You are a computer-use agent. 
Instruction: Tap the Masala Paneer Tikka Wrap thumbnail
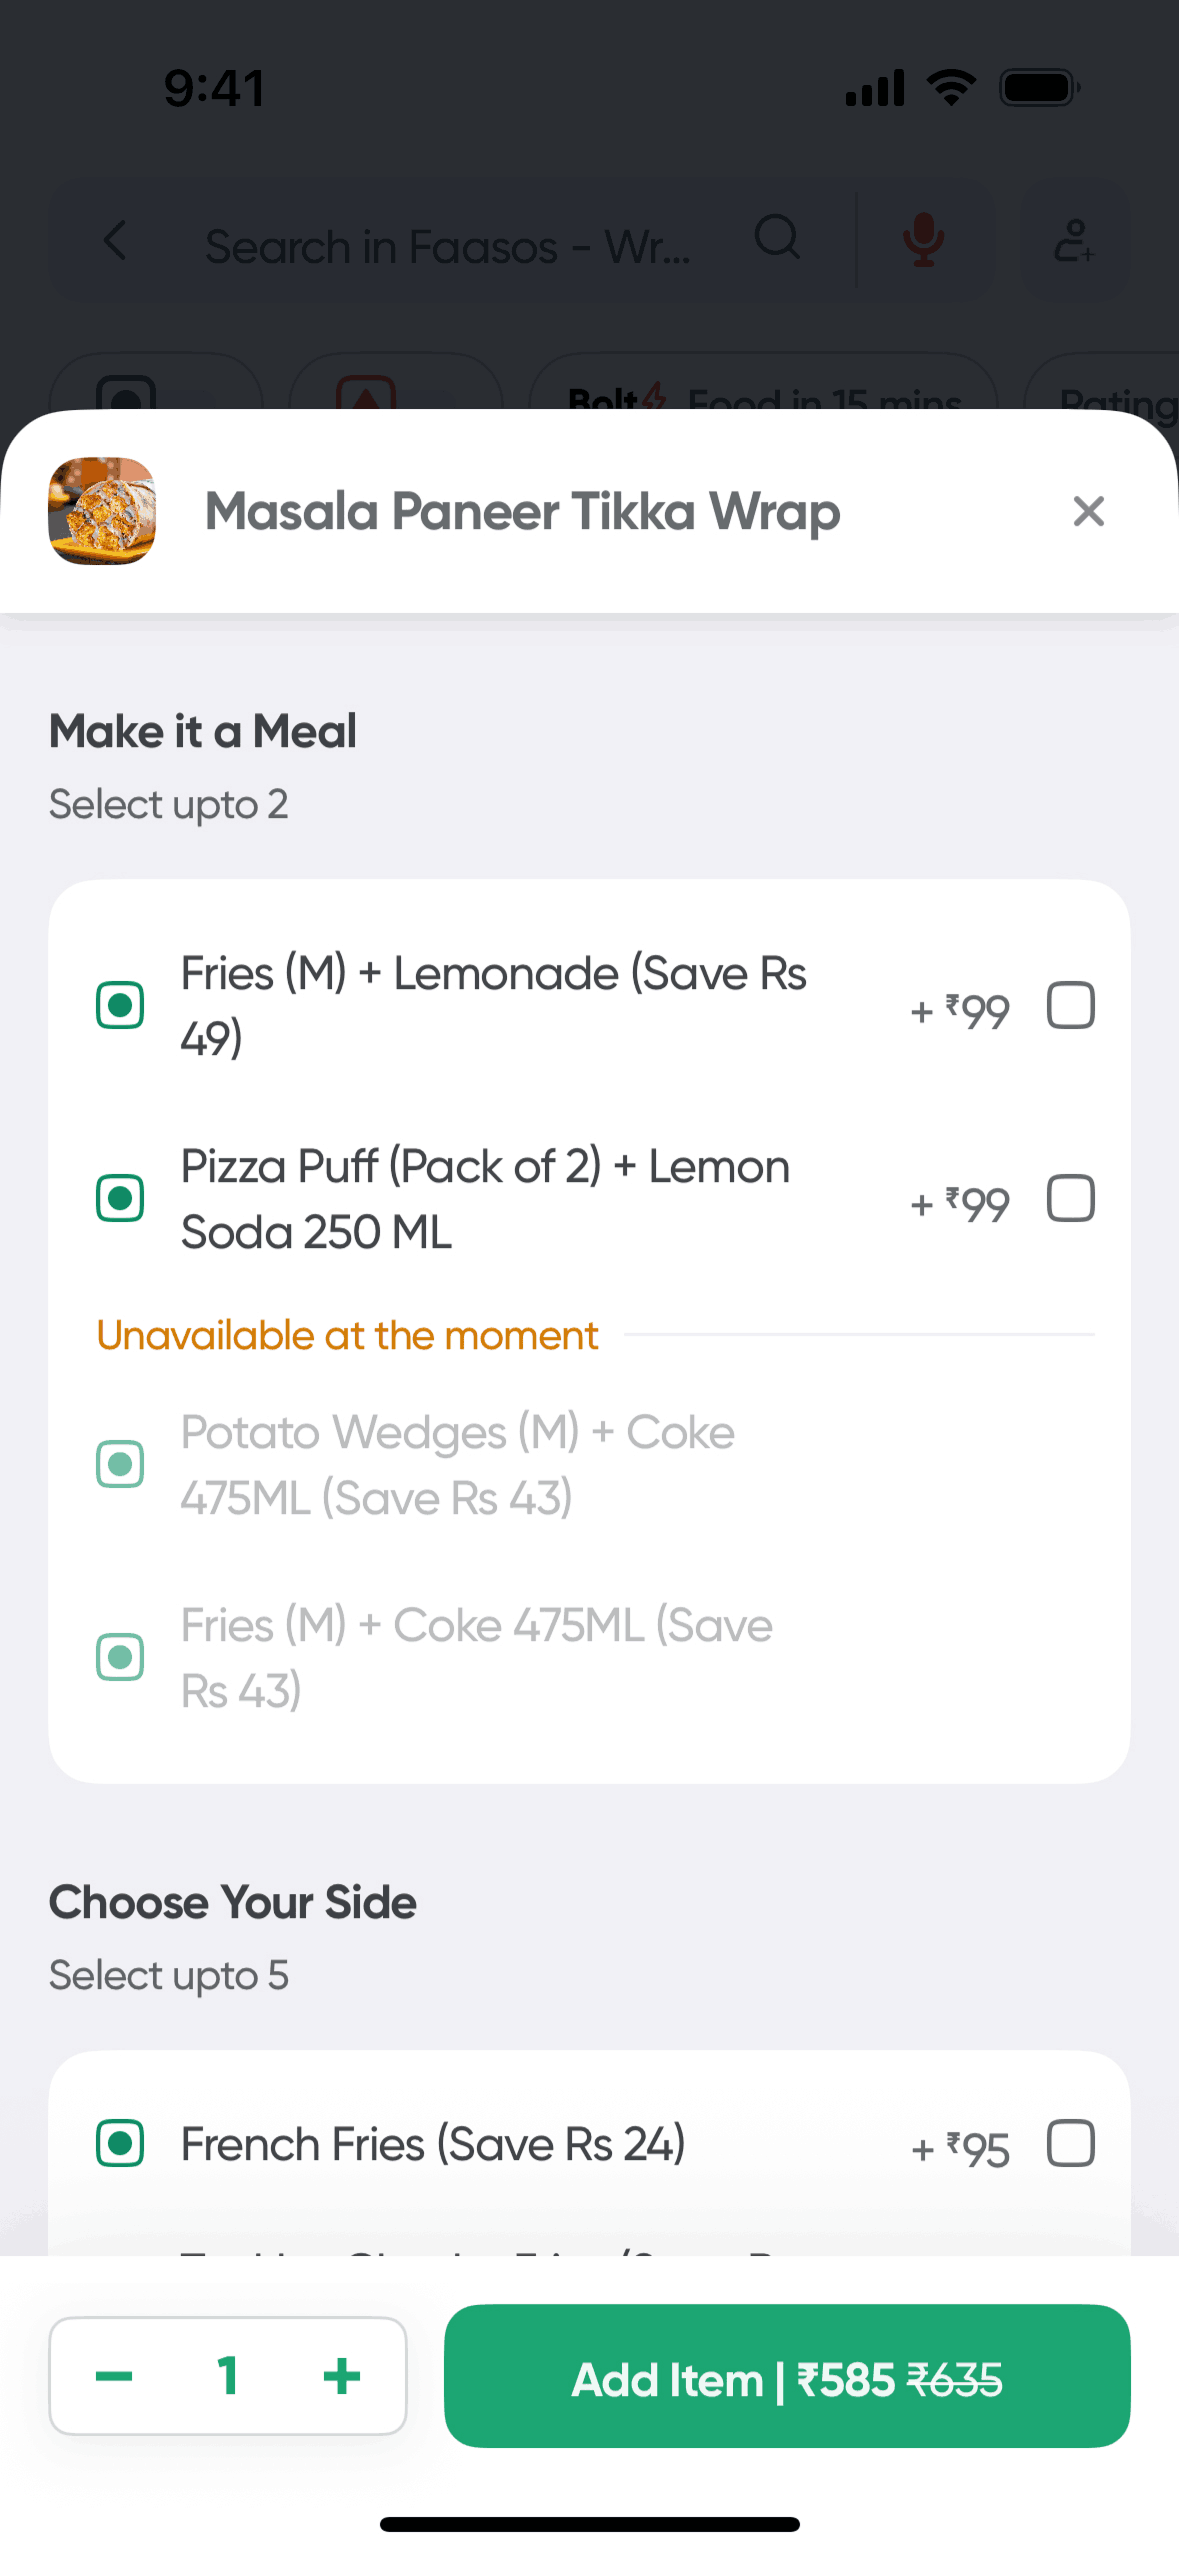(102, 511)
